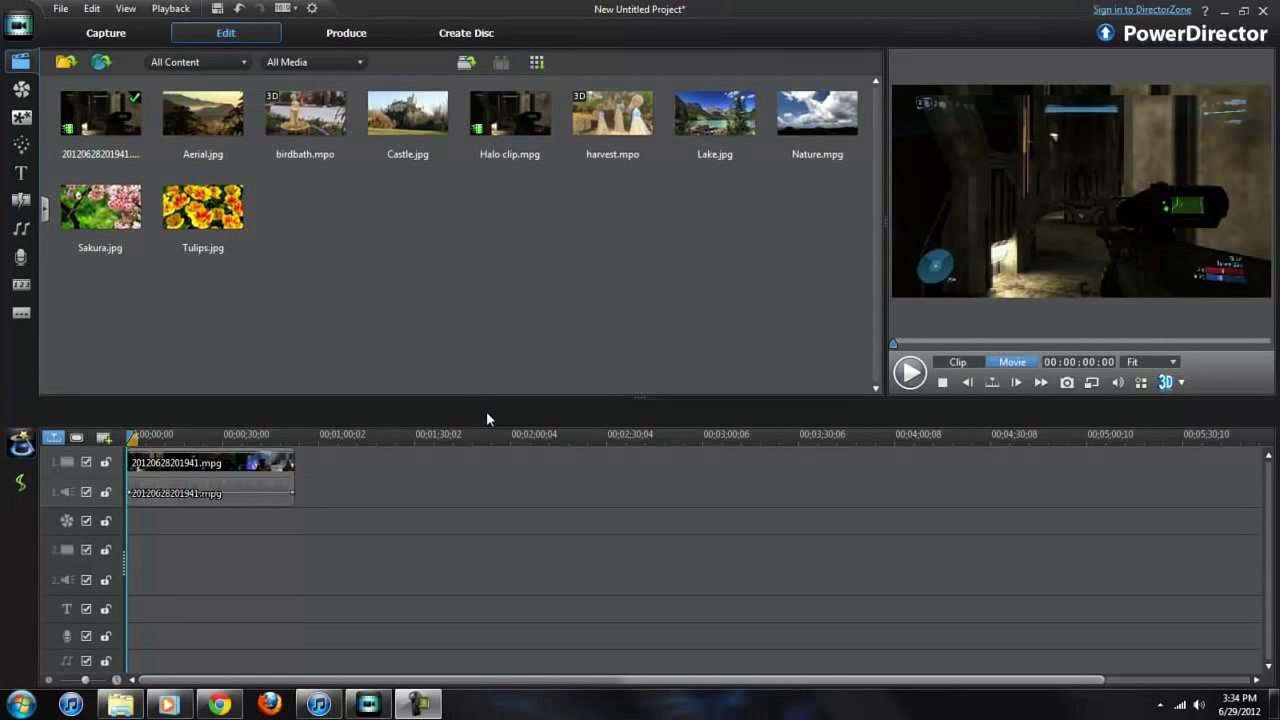1280x720 pixels.
Task: Select the Tulips.jpg thumbnail
Action: point(203,206)
